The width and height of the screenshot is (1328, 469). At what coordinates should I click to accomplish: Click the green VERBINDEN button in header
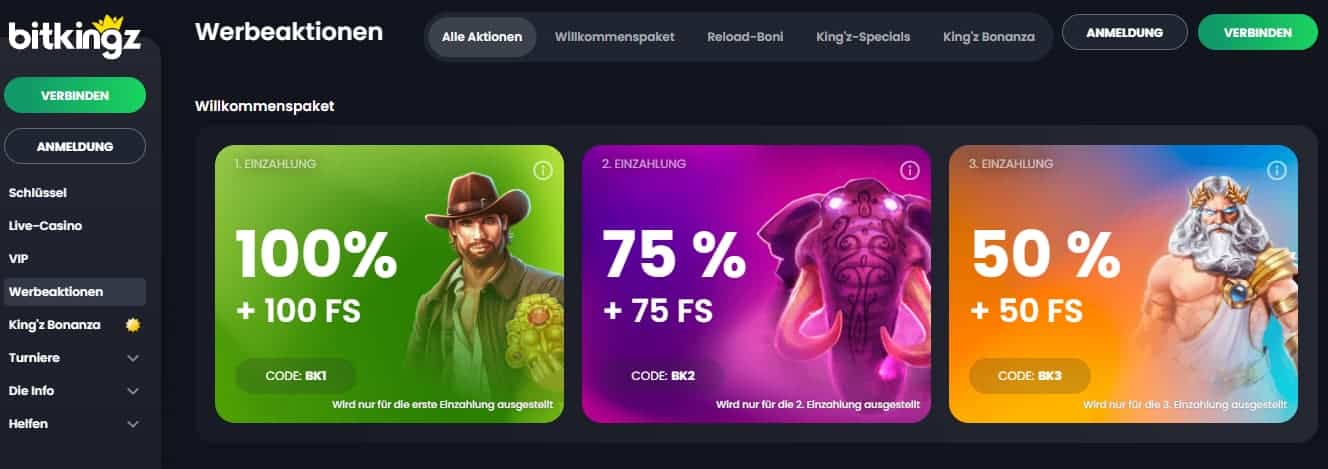(1257, 32)
